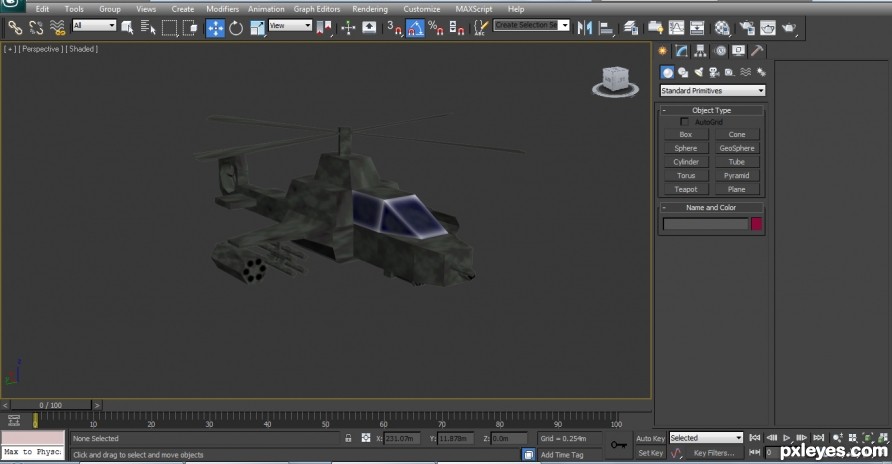
Task: Open the Edit menu
Action: tap(42, 9)
